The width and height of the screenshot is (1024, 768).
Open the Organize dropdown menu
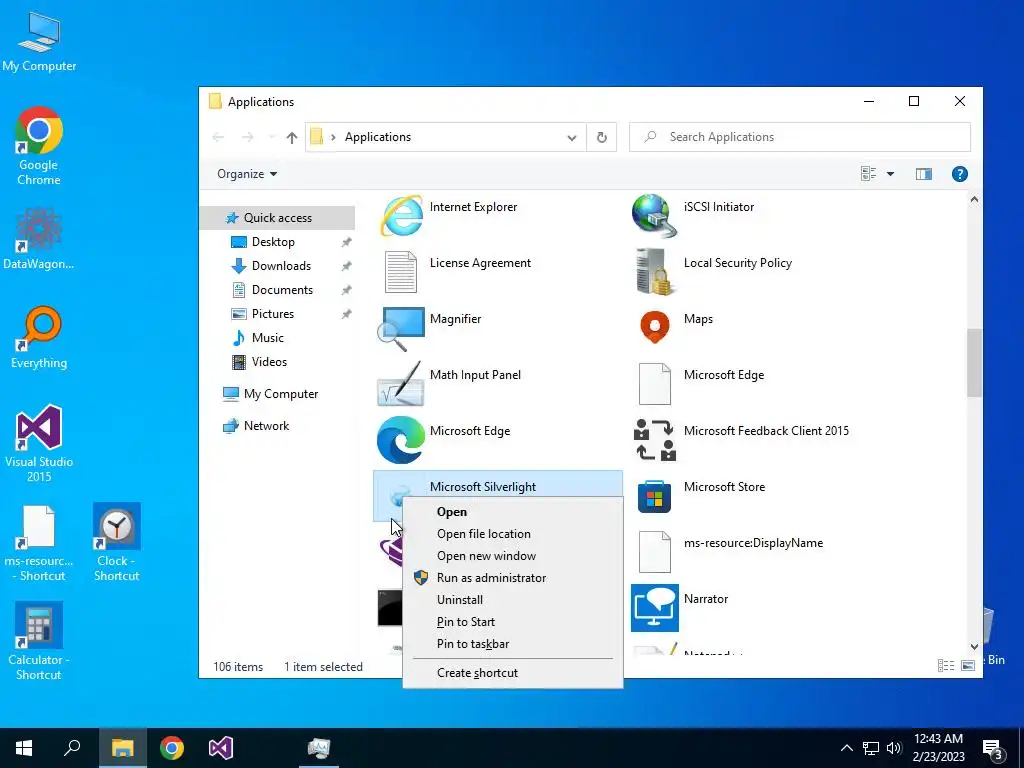[x=247, y=174]
